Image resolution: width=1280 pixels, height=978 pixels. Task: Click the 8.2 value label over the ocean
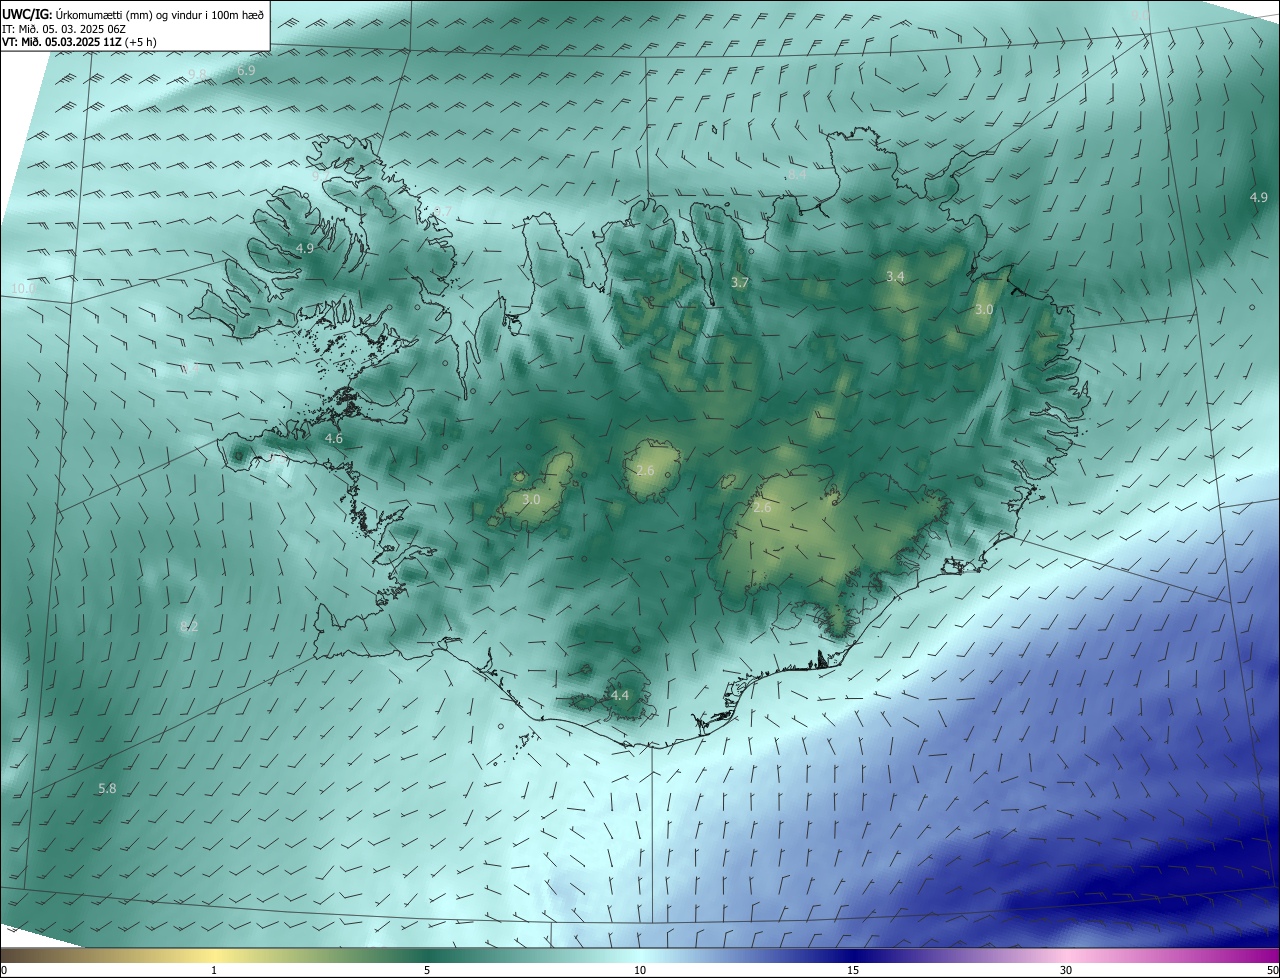[189, 627]
